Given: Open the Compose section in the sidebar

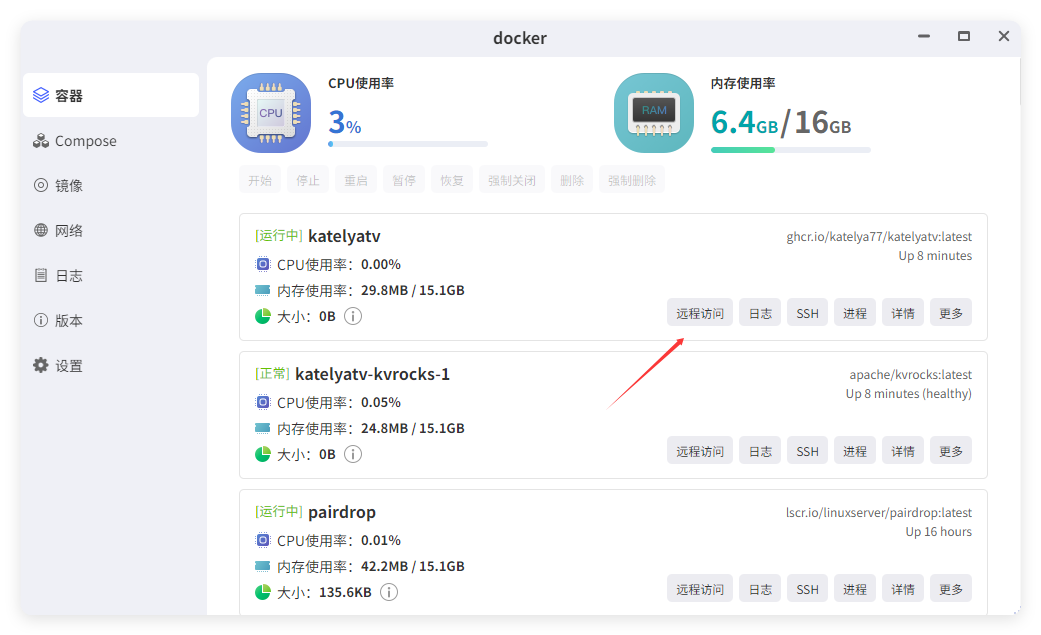Looking at the screenshot, I should click(x=85, y=140).
